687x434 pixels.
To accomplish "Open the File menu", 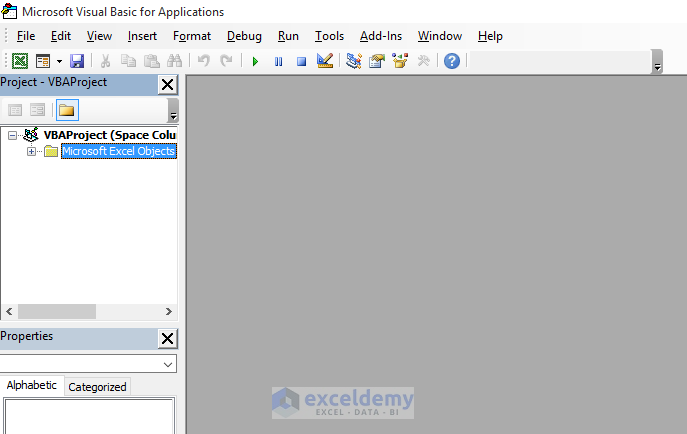I will coord(26,36).
